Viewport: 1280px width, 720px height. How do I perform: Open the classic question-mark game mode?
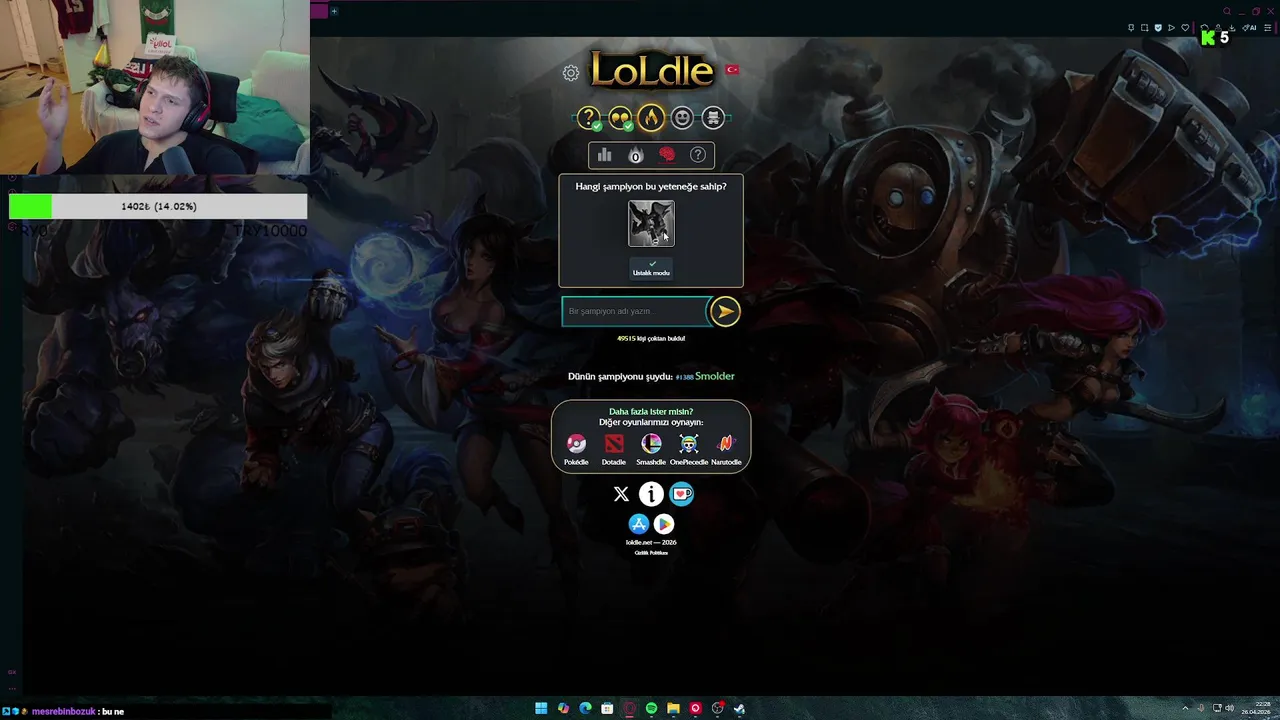589,118
